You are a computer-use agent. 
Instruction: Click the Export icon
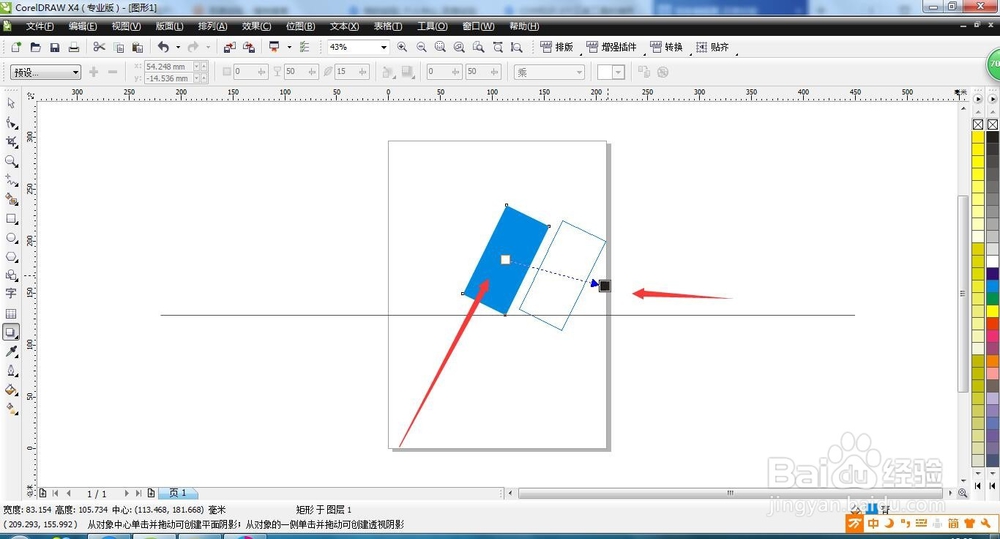249,47
